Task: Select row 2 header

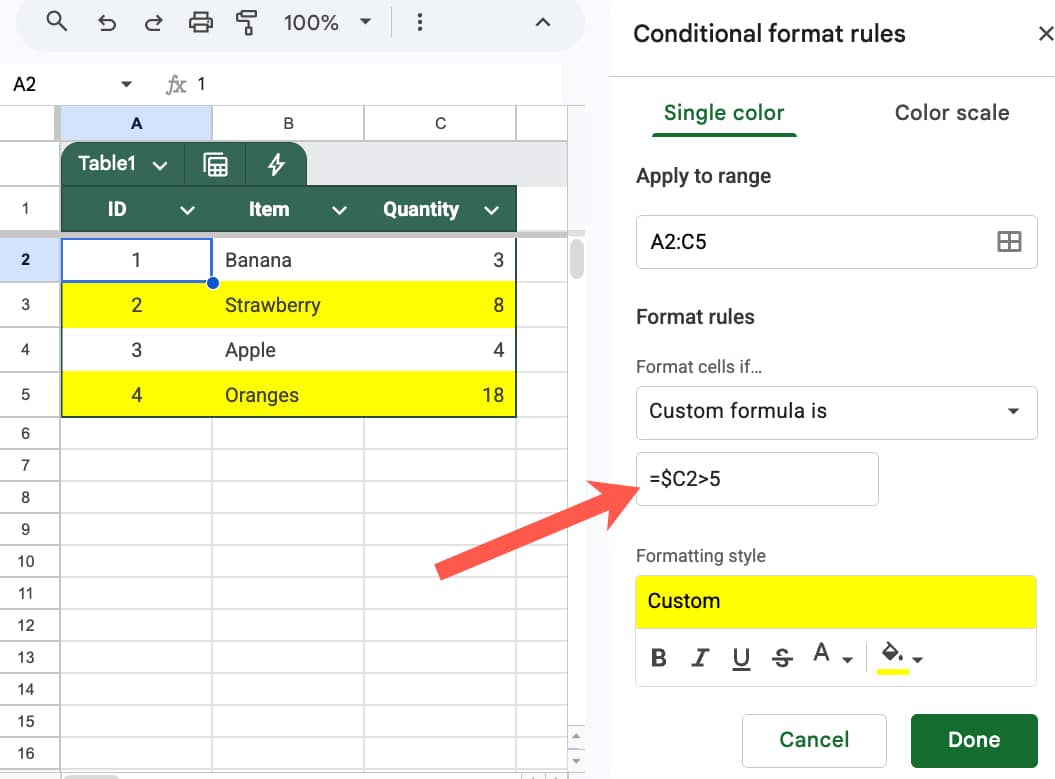Action: click(x=26, y=260)
